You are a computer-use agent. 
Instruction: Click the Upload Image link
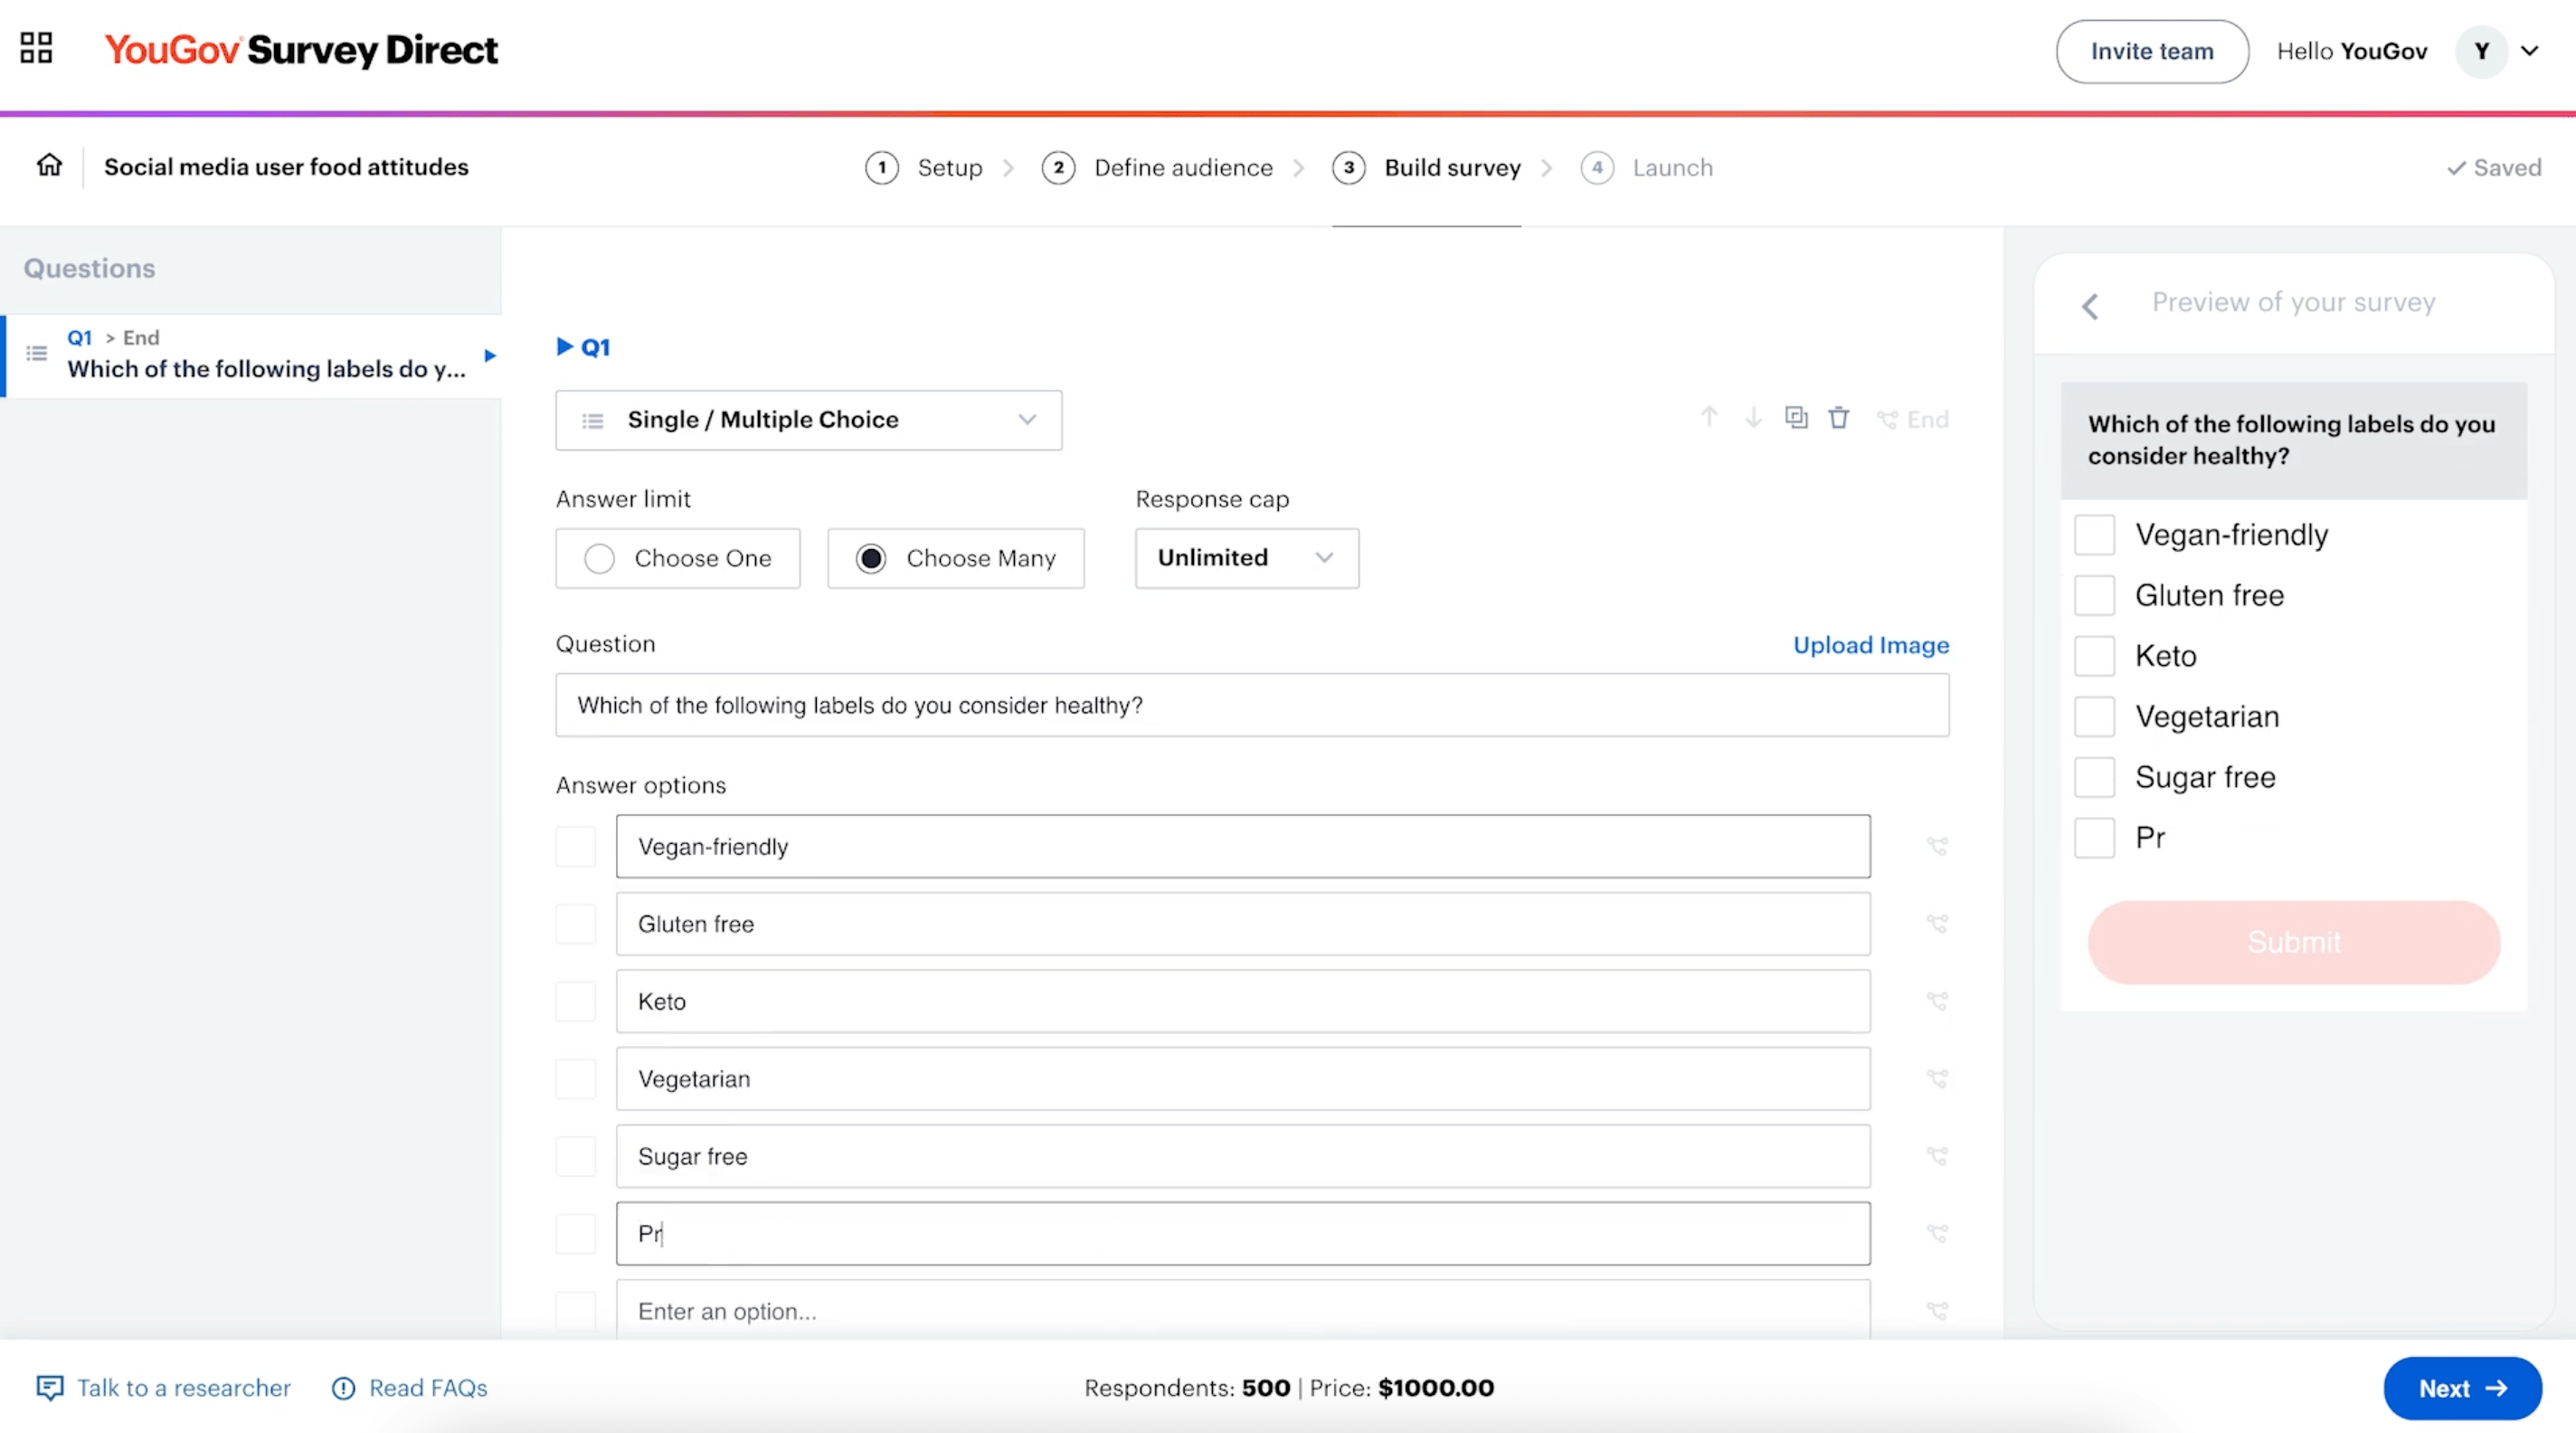[x=1870, y=645]
